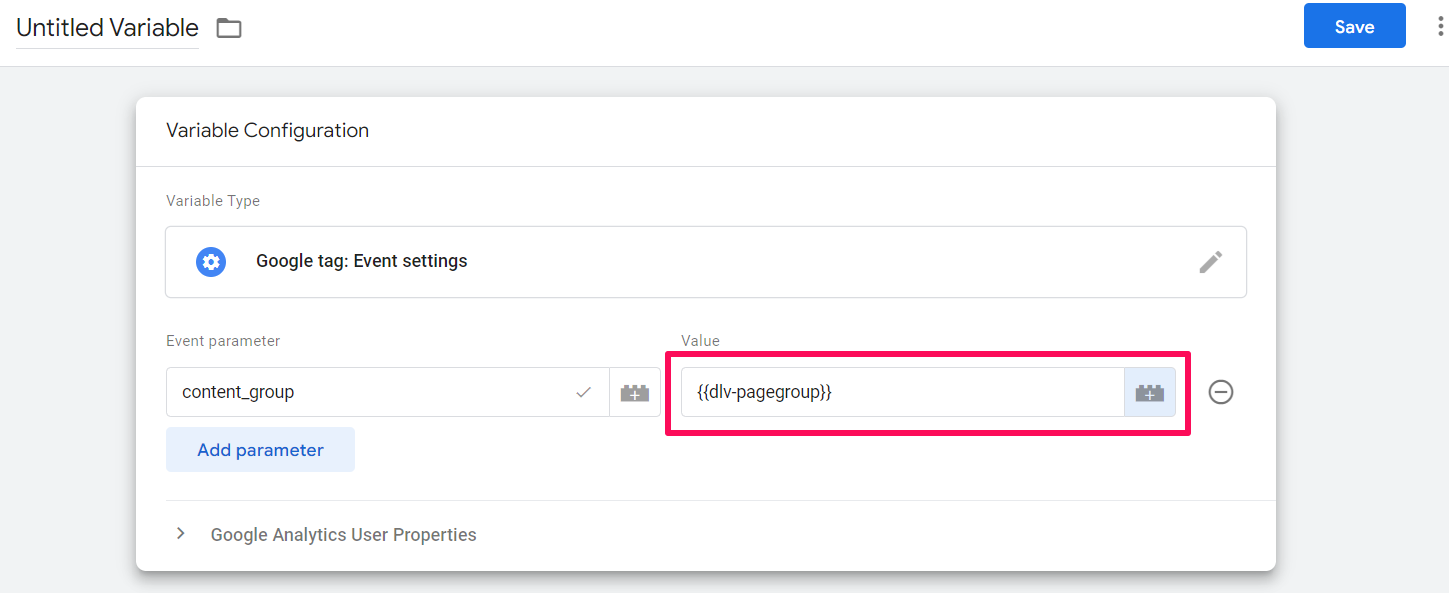This screenshot has height=593, width=1449.
Task: Click the Variable Type label
Action: [x=213, y=201]
